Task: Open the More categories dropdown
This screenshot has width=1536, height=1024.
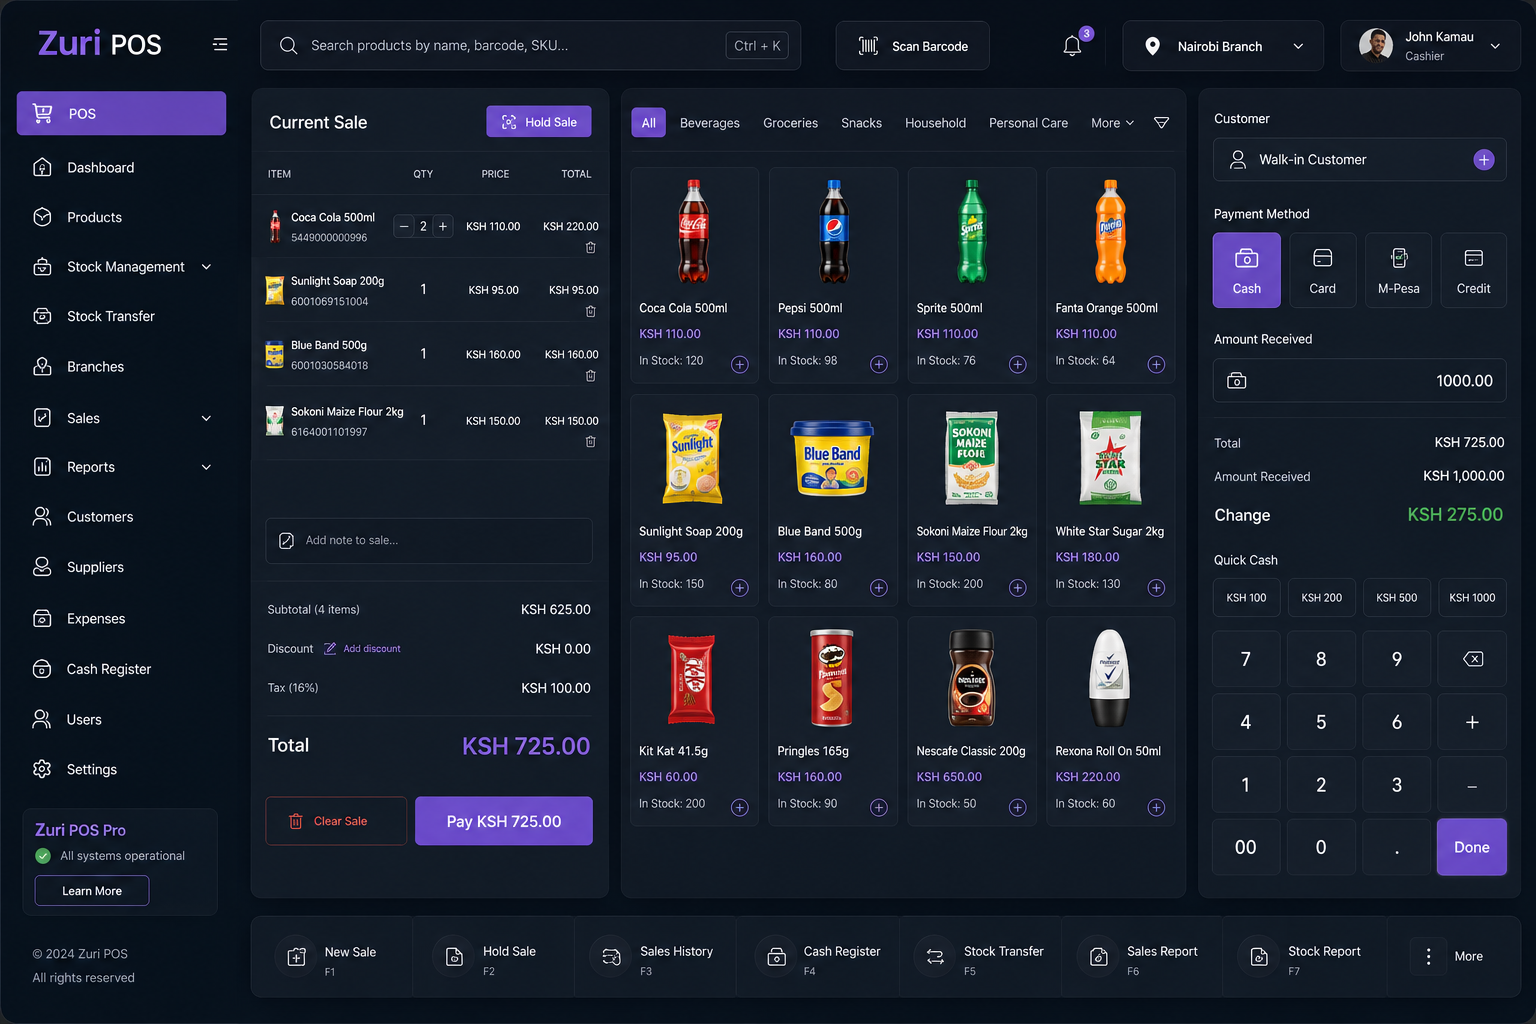Action: click(x=1112, y=123)
